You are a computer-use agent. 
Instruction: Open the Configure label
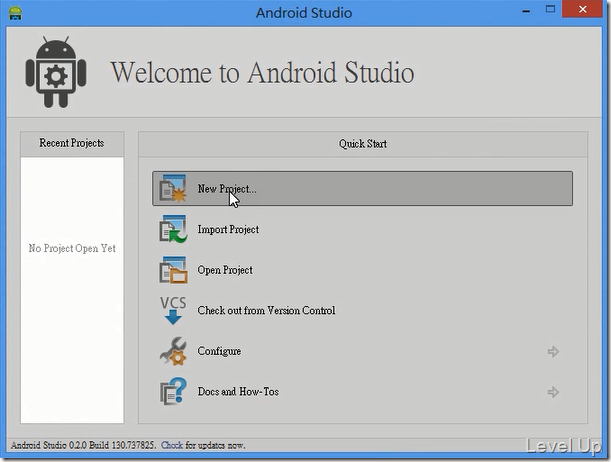pos(219,351)
